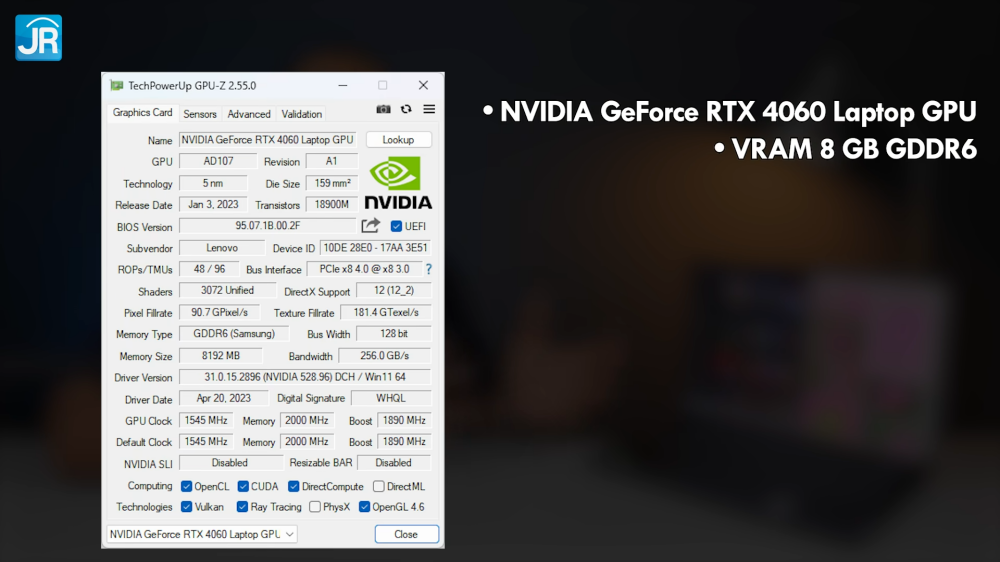
Task: Click the 'VRAM 8 GB GDDR6' overlay text
Action: 854,149
